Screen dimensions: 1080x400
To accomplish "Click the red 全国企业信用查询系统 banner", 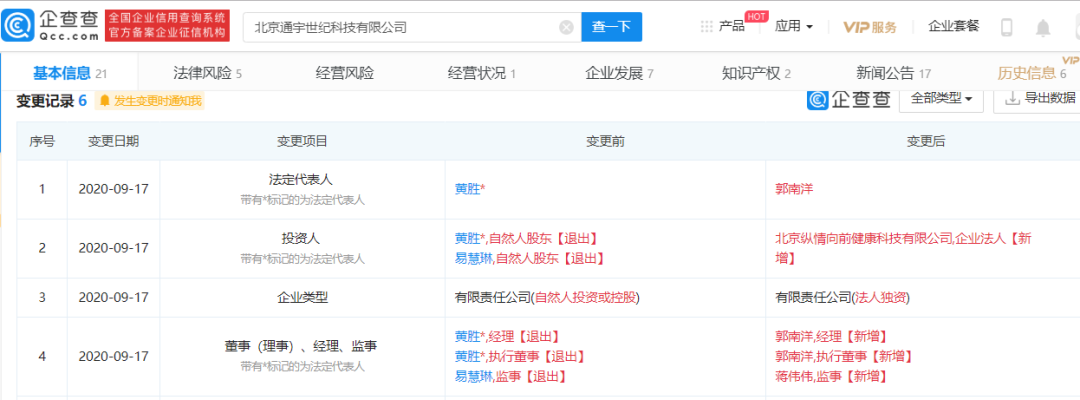I will [167, 26].
